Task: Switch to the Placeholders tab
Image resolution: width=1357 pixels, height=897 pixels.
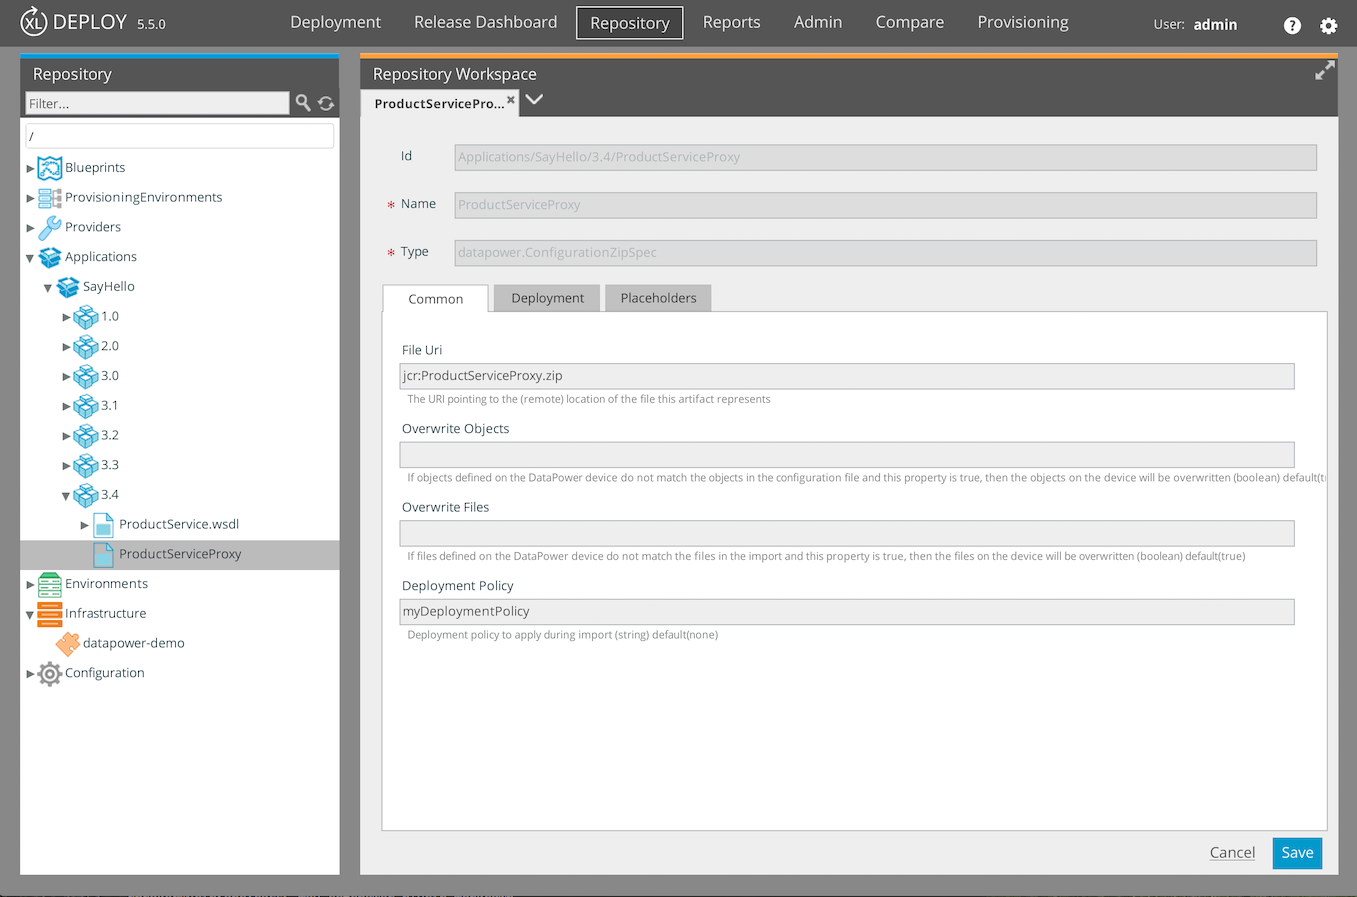Action: [x=658, y=298]
